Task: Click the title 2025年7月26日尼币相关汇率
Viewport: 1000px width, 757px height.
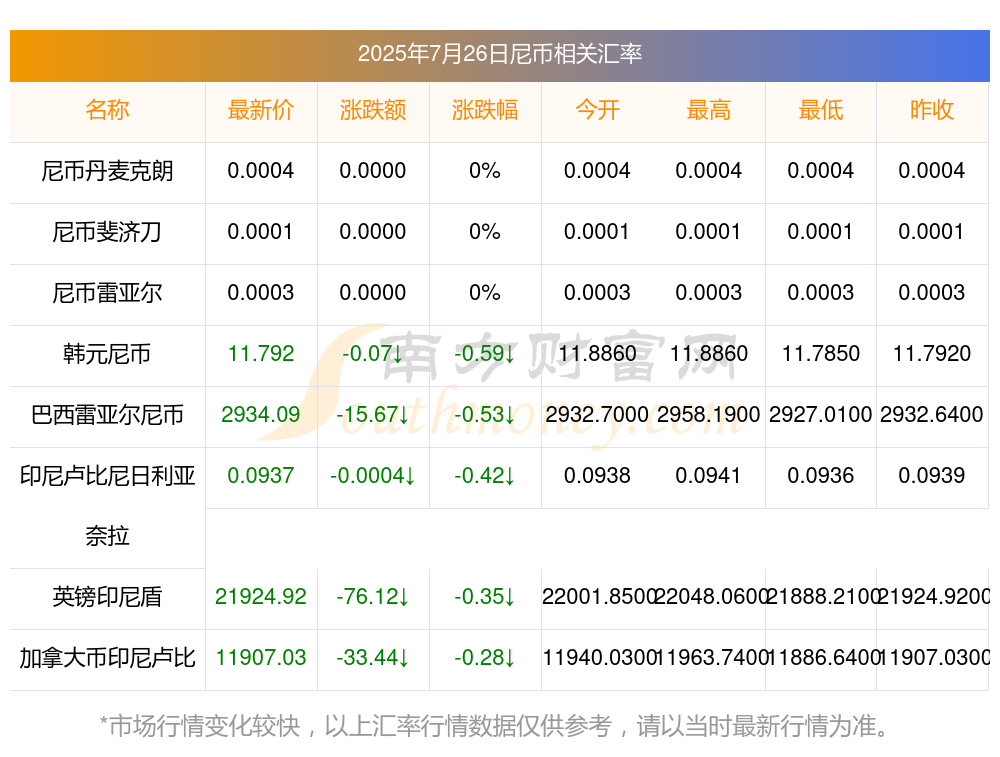Action: (x=499, y=54)
